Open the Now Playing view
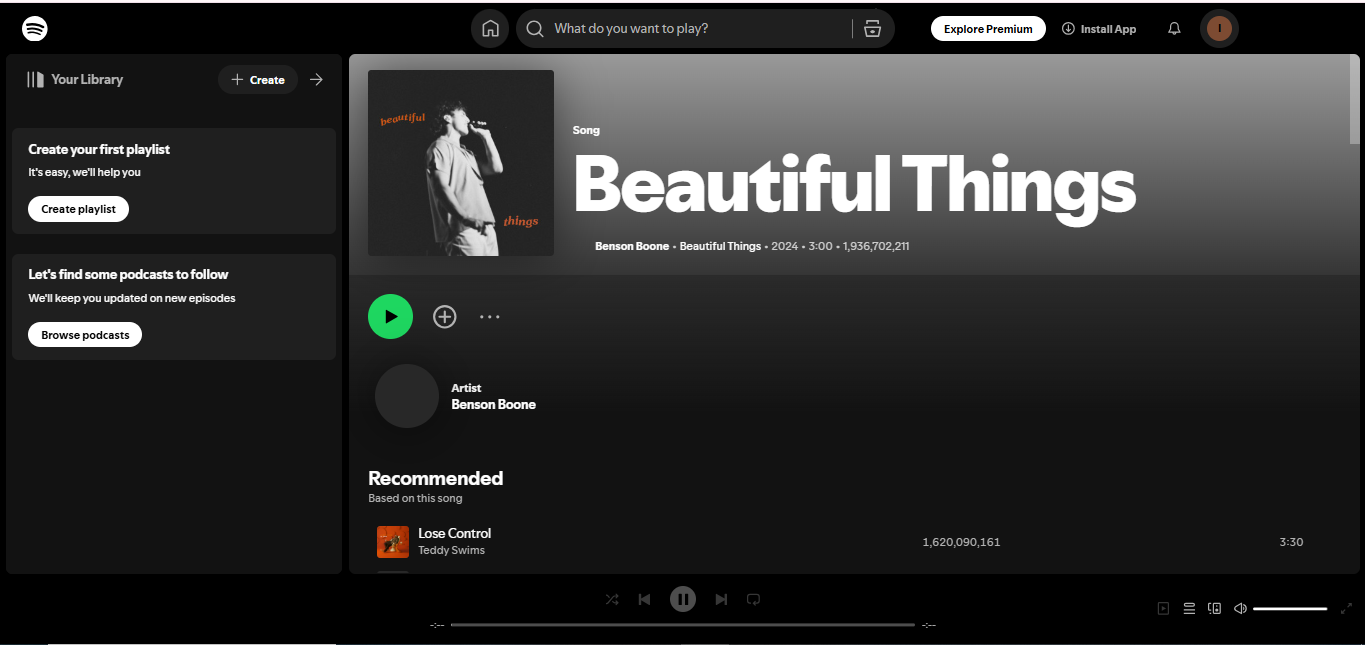Viewport: 1365px width, 645px height. [1163, 608]
